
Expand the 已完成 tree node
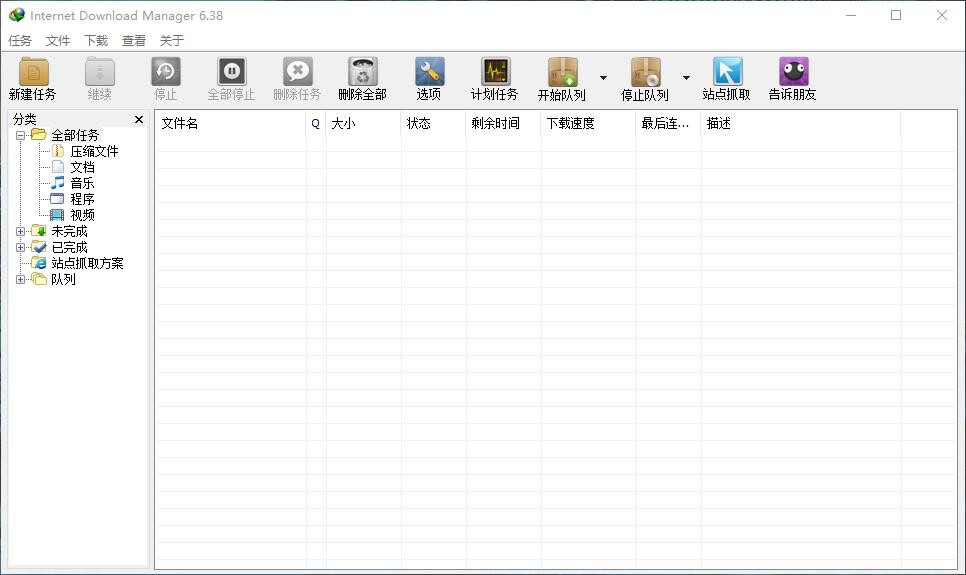21,247
